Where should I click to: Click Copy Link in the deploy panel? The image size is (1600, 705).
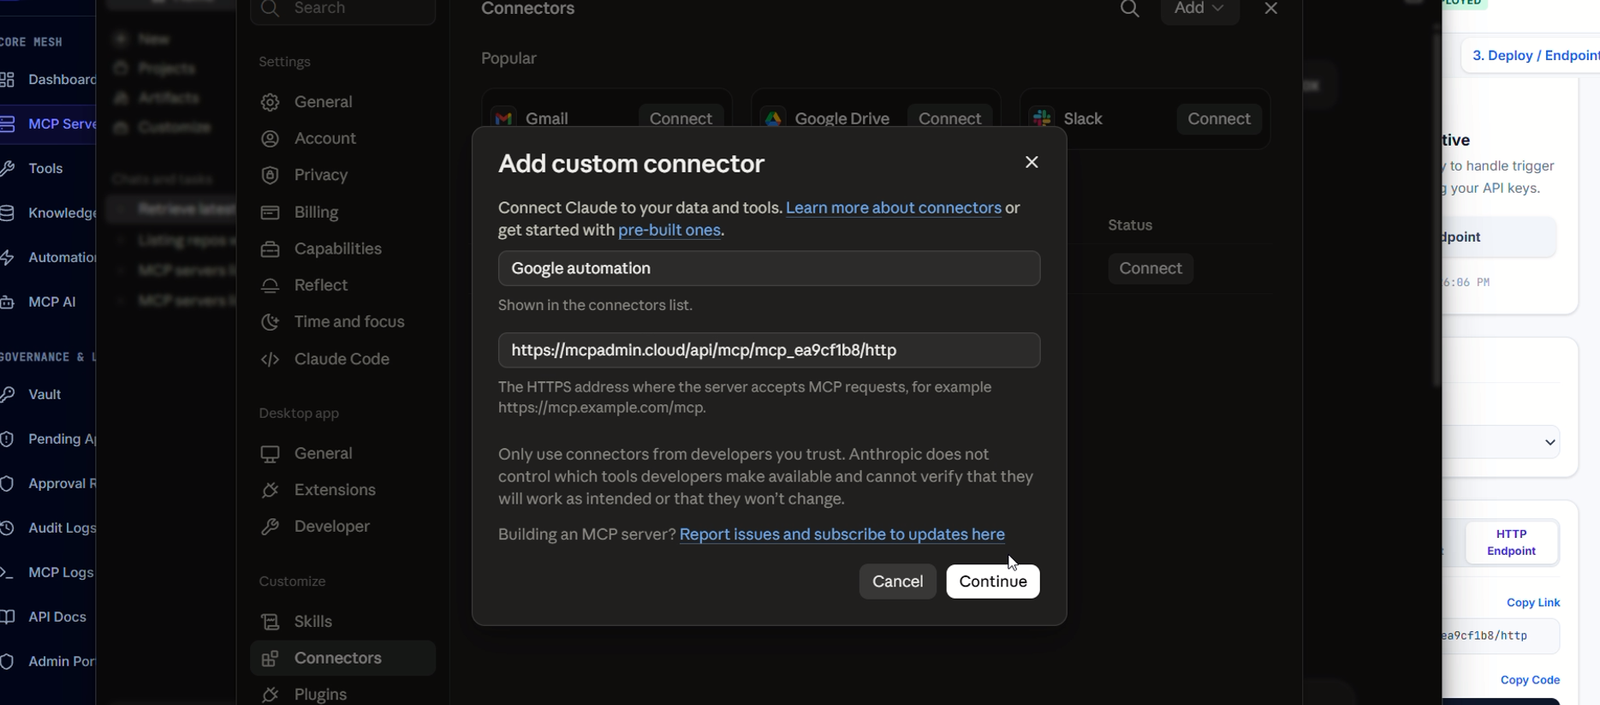click(1533, 602)
